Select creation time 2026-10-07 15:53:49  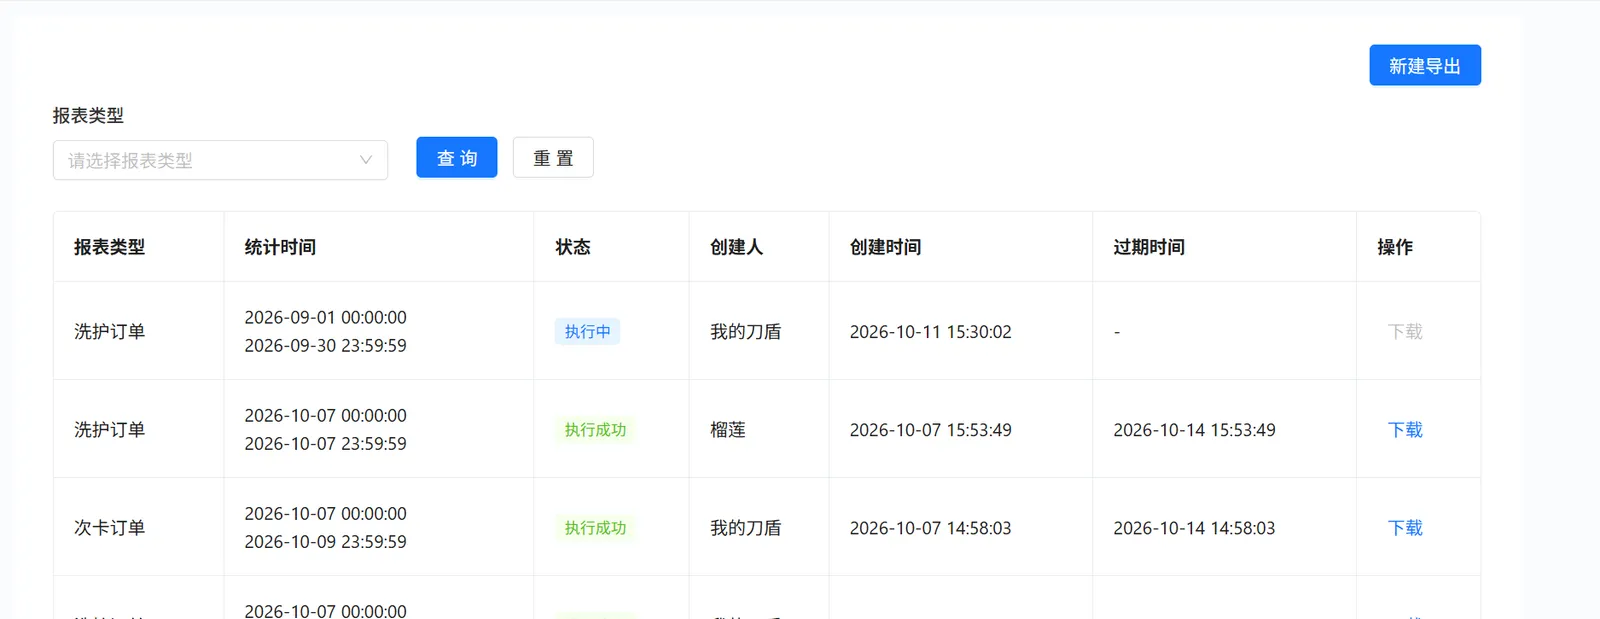931,430
